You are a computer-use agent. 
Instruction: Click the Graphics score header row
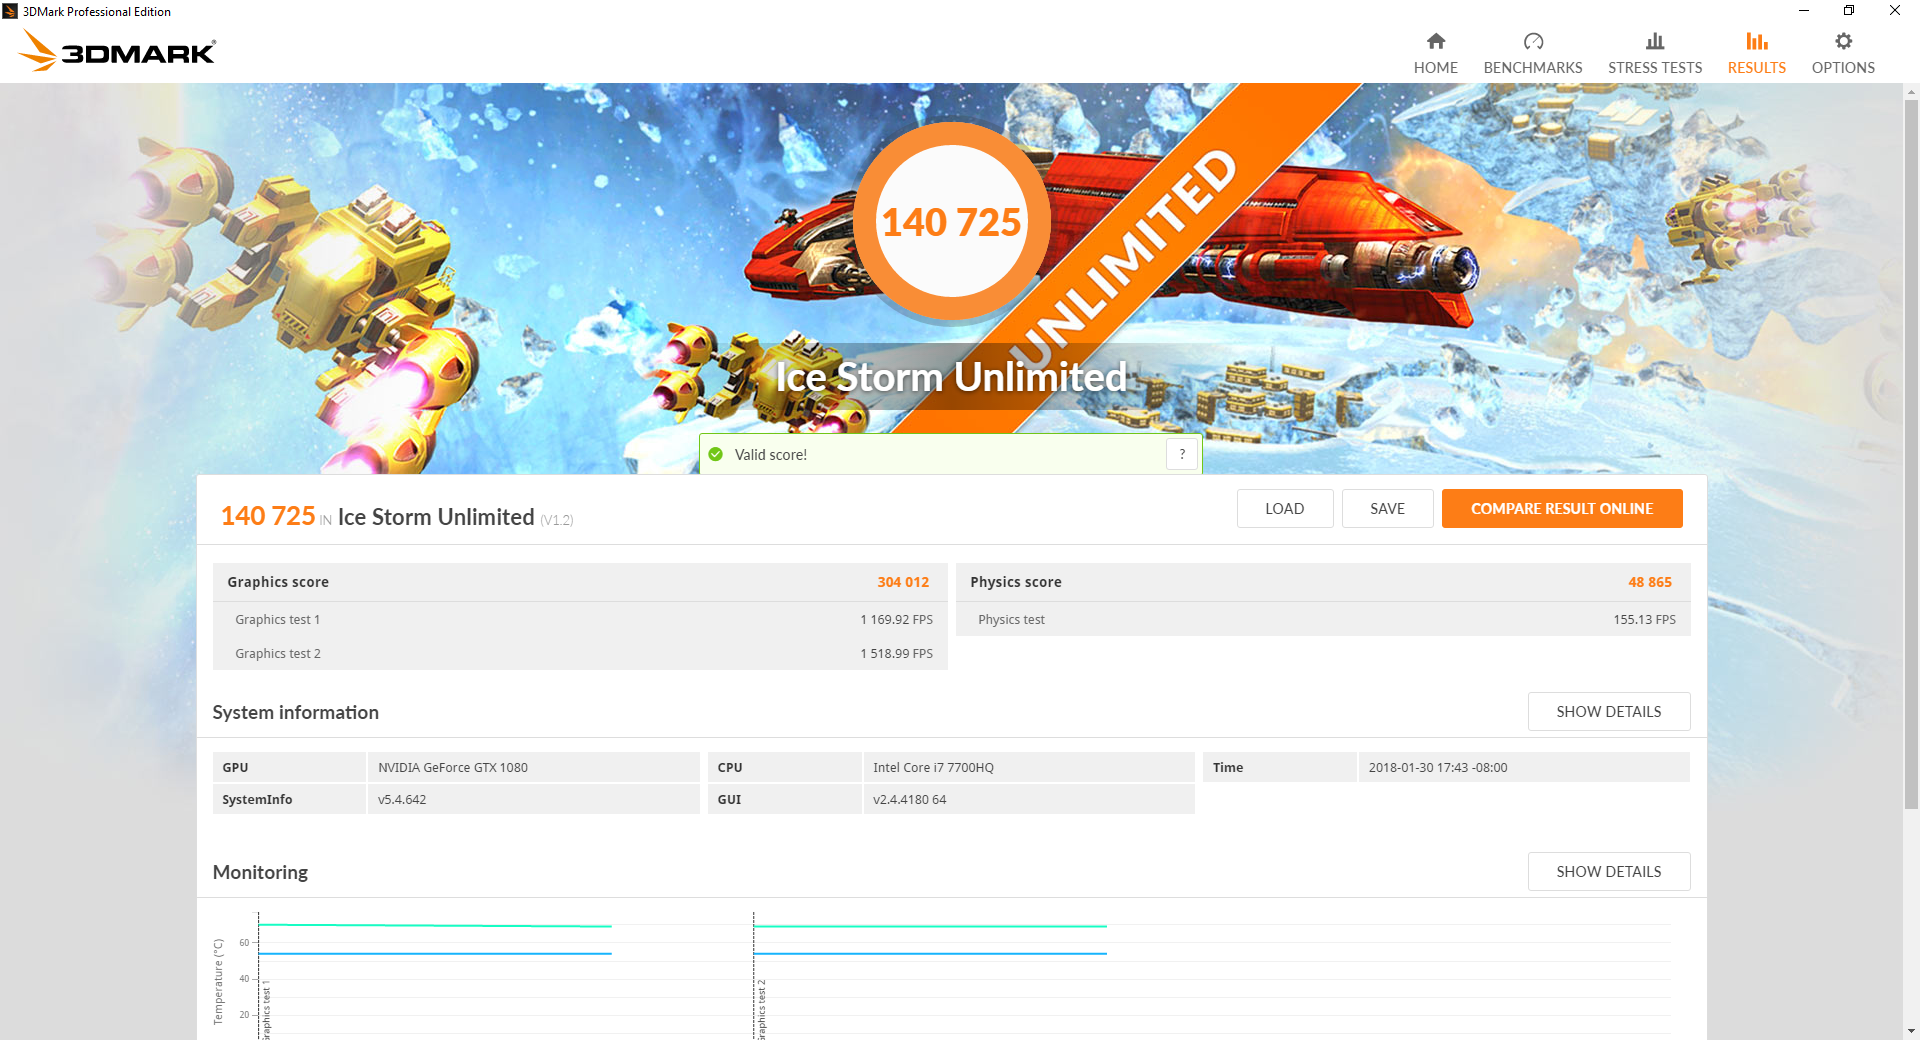(x=579, y=582)
